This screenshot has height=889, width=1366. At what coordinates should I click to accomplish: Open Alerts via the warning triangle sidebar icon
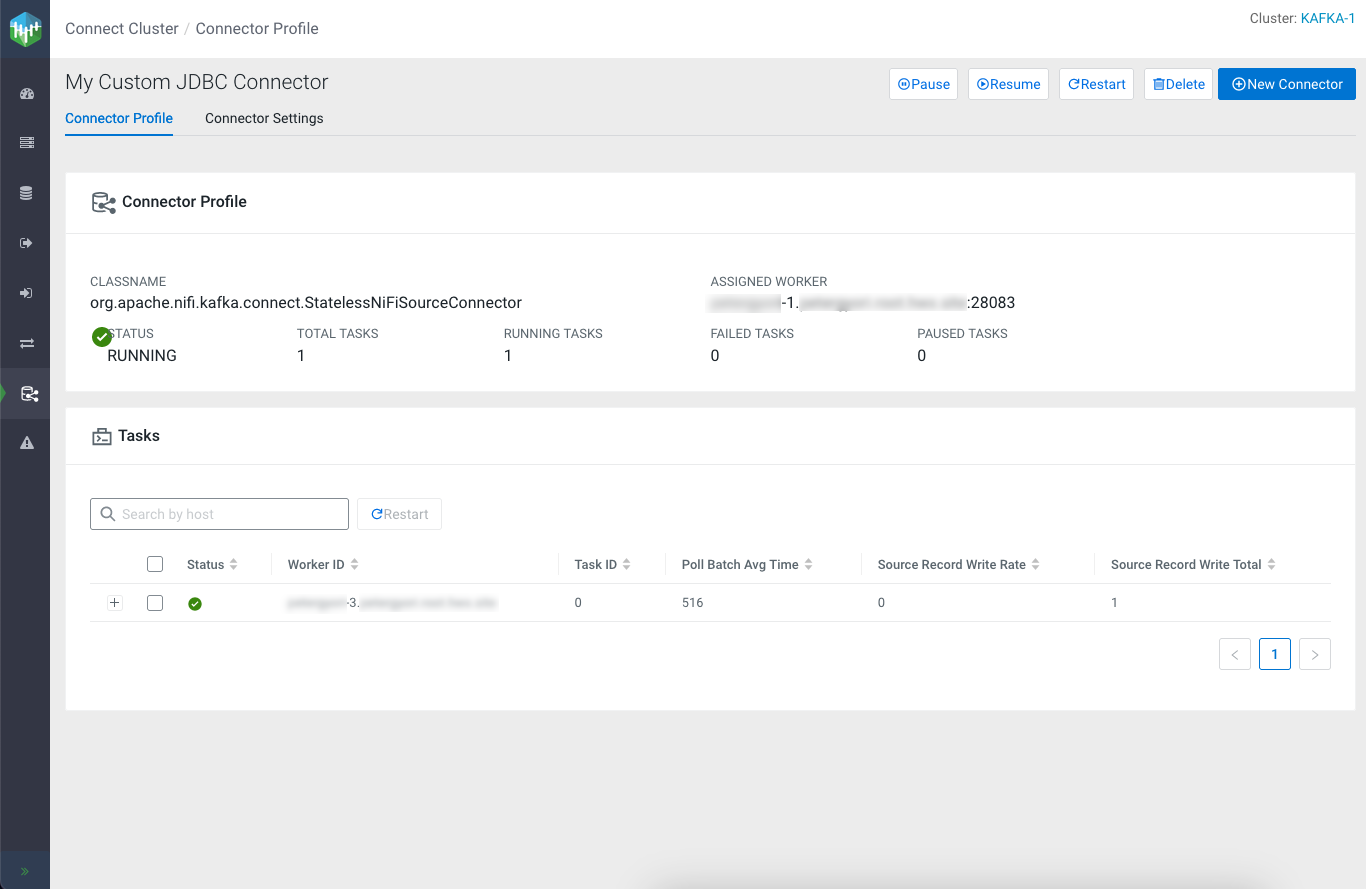pyautogui.click(x=27, y=443)
